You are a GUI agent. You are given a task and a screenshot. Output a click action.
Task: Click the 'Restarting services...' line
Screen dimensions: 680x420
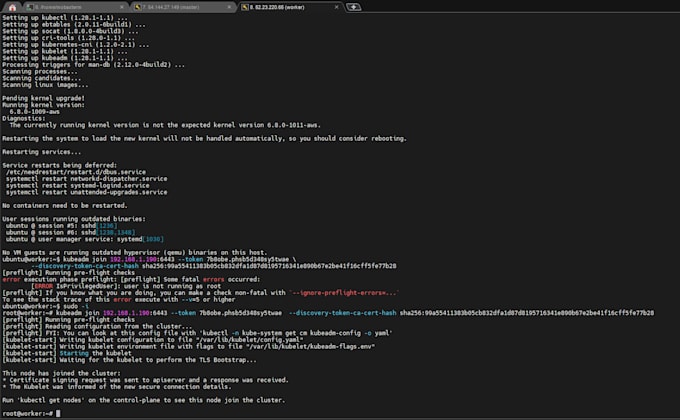41,152
